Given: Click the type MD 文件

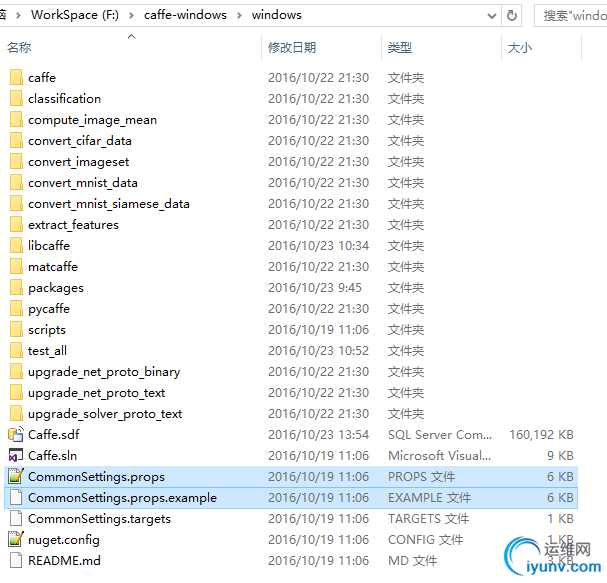Looking at the screenshot, I should 413,561.
